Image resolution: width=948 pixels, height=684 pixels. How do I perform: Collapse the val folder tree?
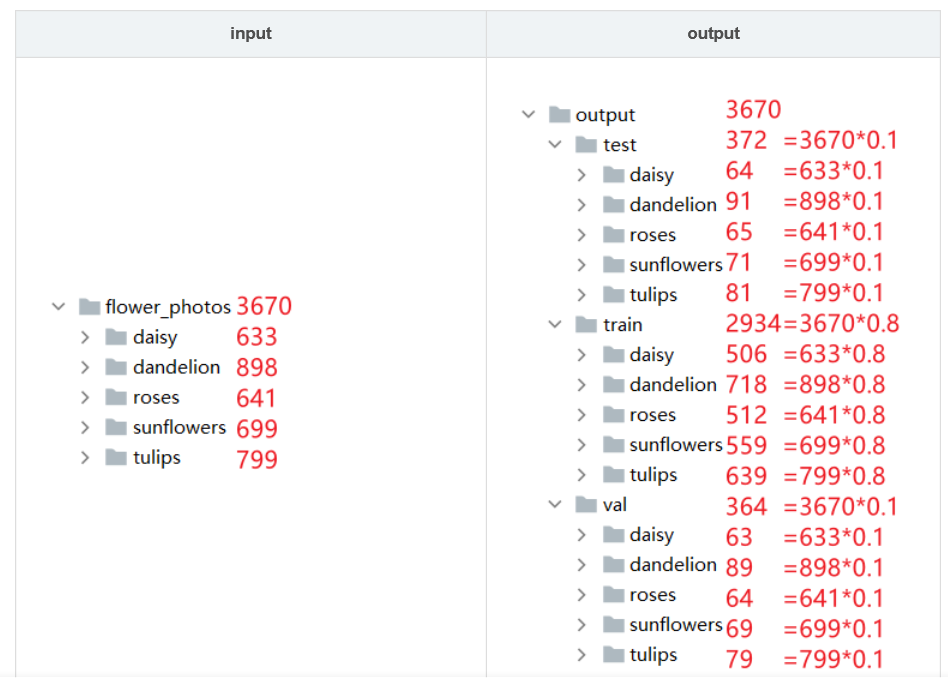(556, 505)
